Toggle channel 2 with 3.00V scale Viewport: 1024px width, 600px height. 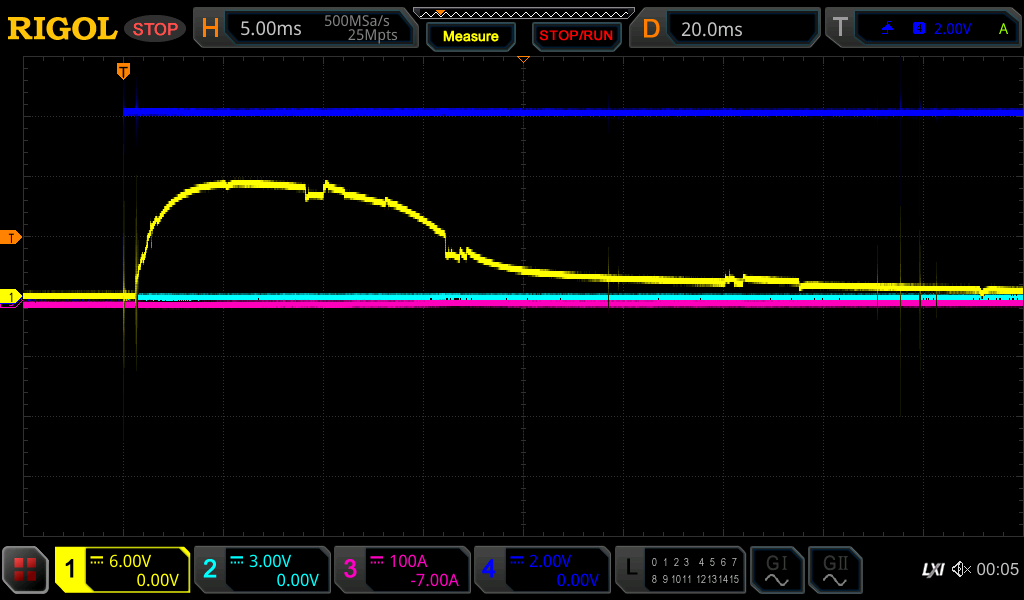pyautogui.click(x=262, y=570)
